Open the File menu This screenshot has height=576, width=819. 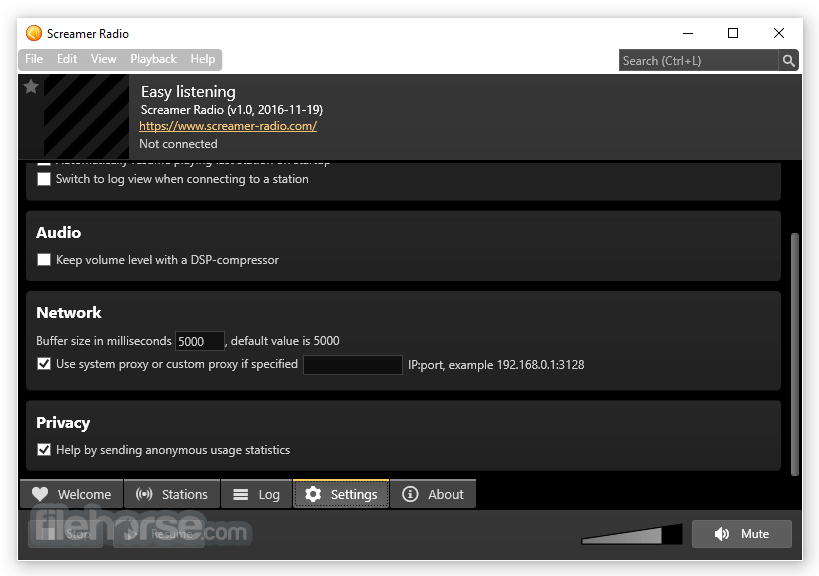34,59
